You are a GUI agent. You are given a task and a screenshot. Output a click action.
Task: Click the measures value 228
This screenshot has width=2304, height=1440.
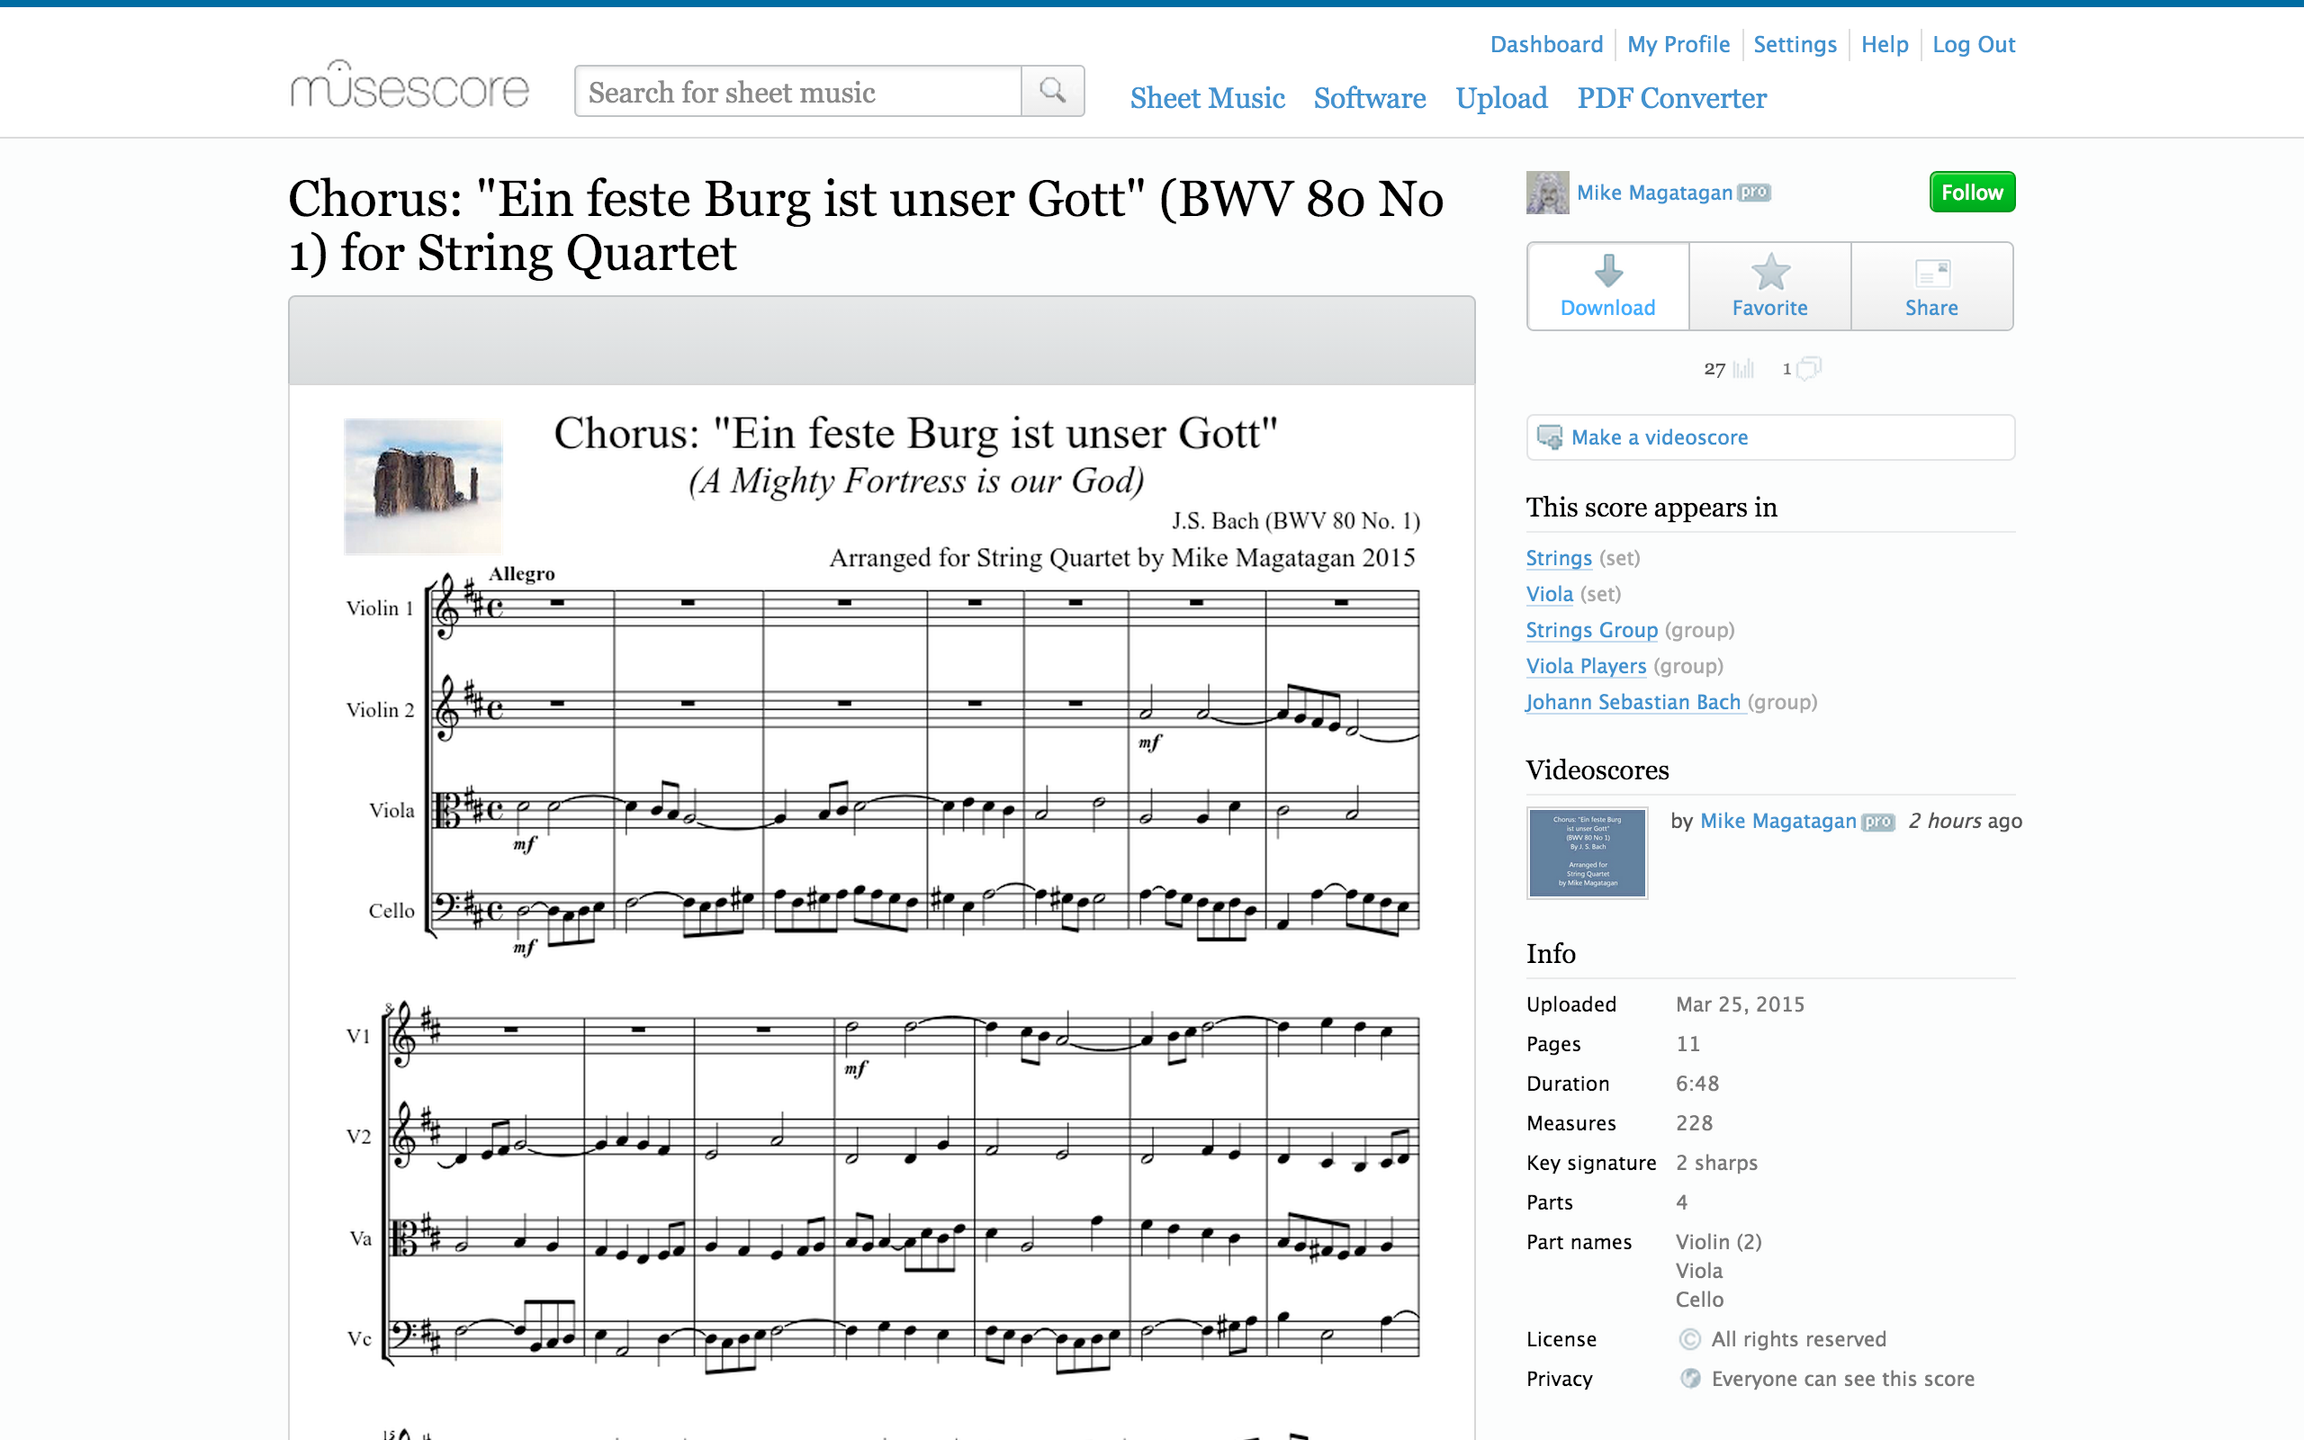pyautogui.click(x=1694, y=1123)
